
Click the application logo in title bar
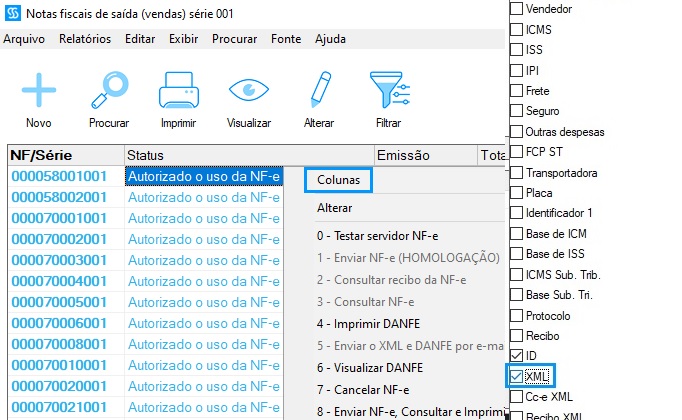[13, 14]
